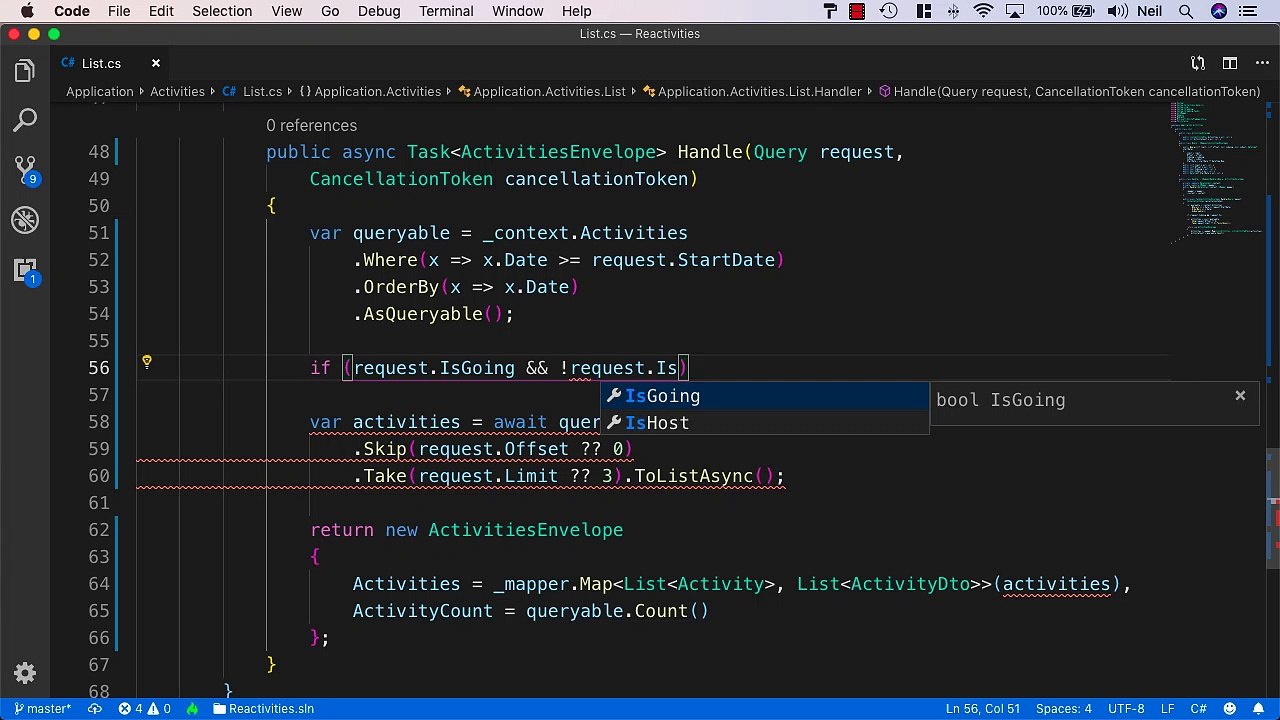
Task: Choose IsHost from the autocomplete suggestions
Action: [657, 423]
